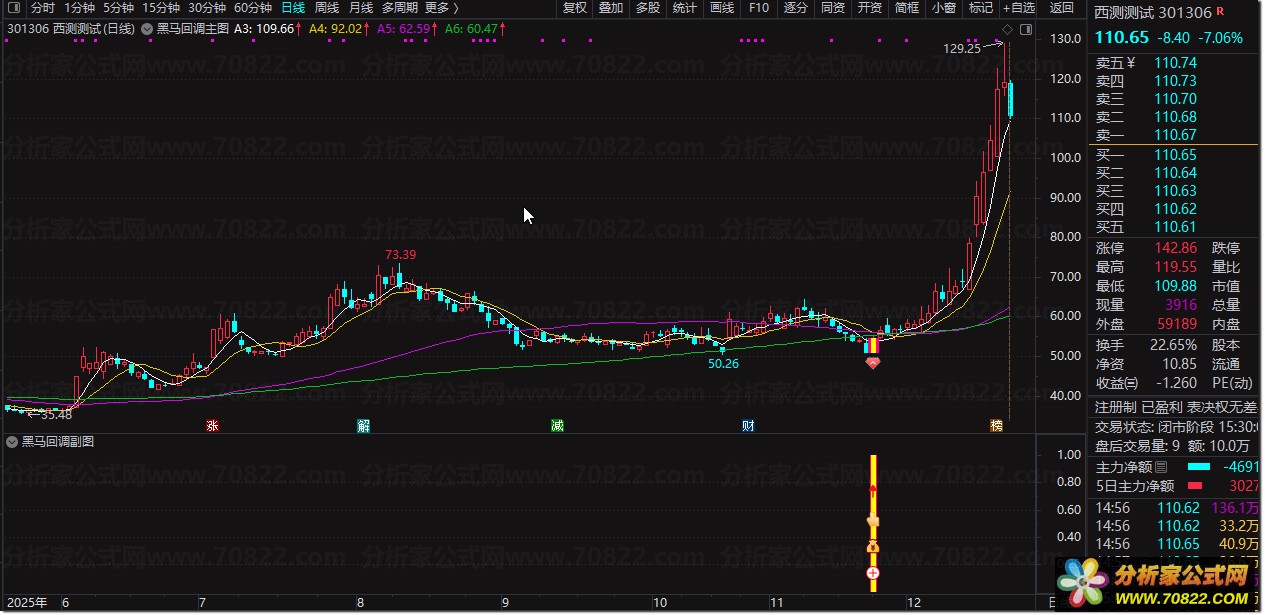Click the 注册制 tag
The image size is (1265, 615).
coord(1115,408)
